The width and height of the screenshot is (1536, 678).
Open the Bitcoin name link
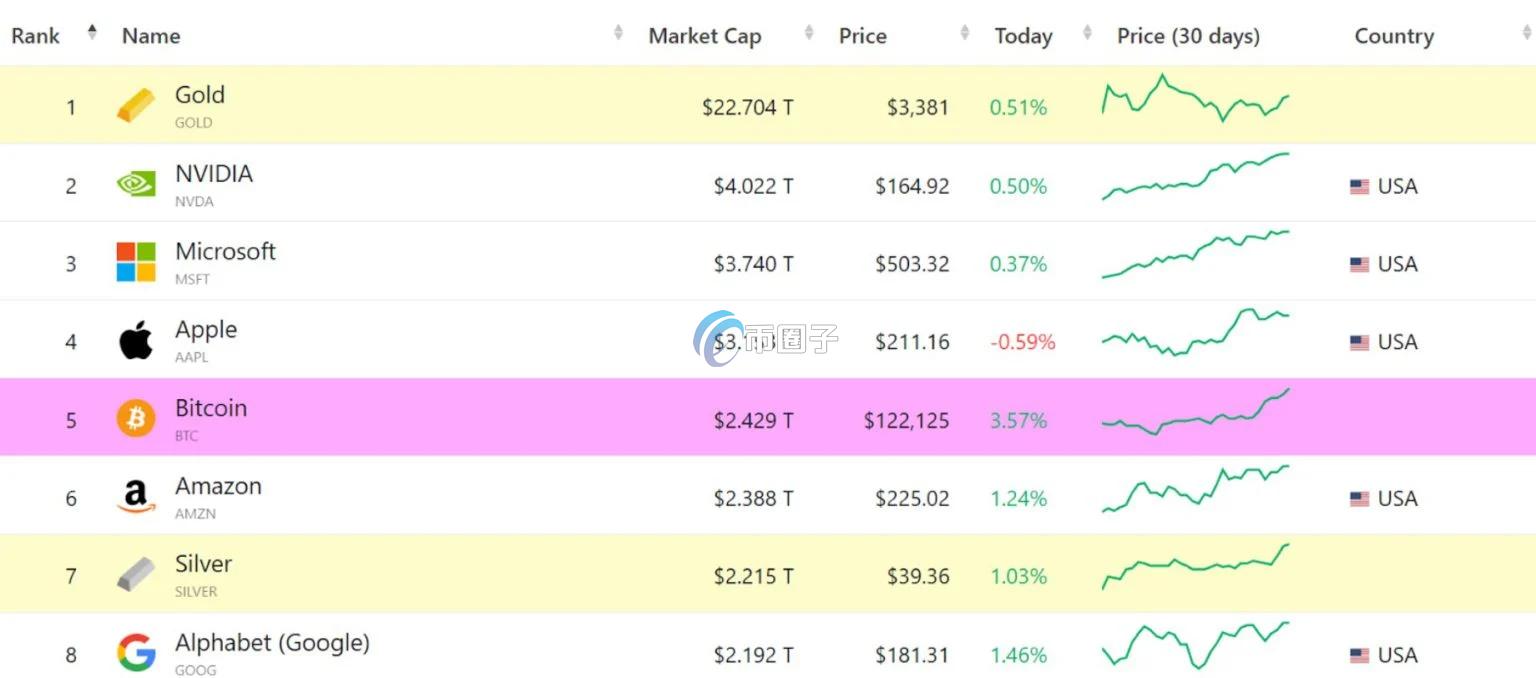(x=211, y=408)
